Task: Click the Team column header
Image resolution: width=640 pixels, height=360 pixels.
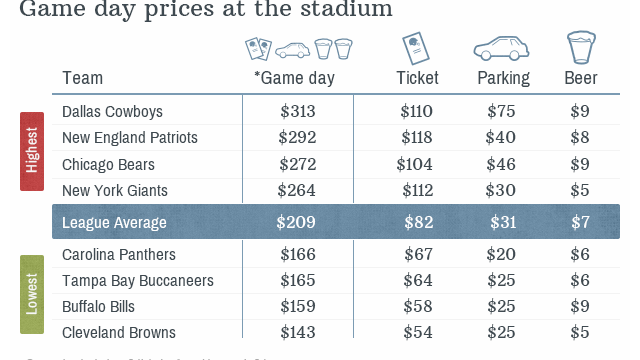Action: point(82,78)
